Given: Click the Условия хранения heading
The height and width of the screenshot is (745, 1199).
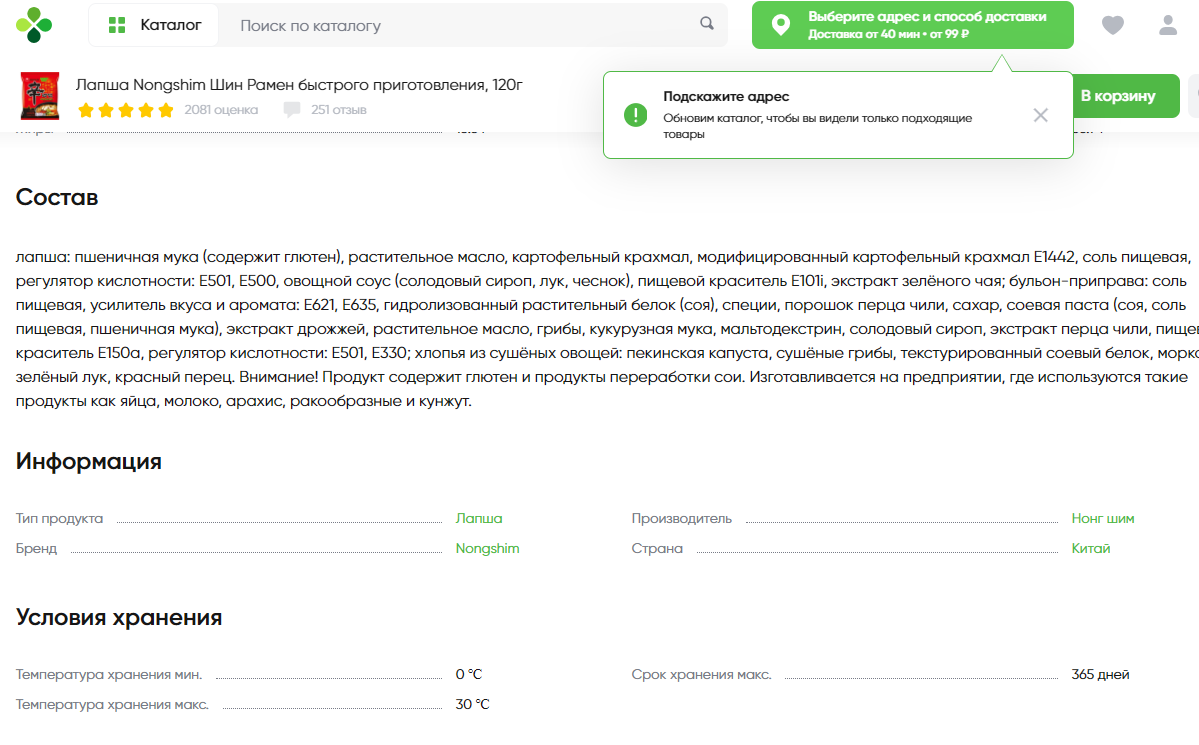Looking at the screenshot, I should (119, 617).
